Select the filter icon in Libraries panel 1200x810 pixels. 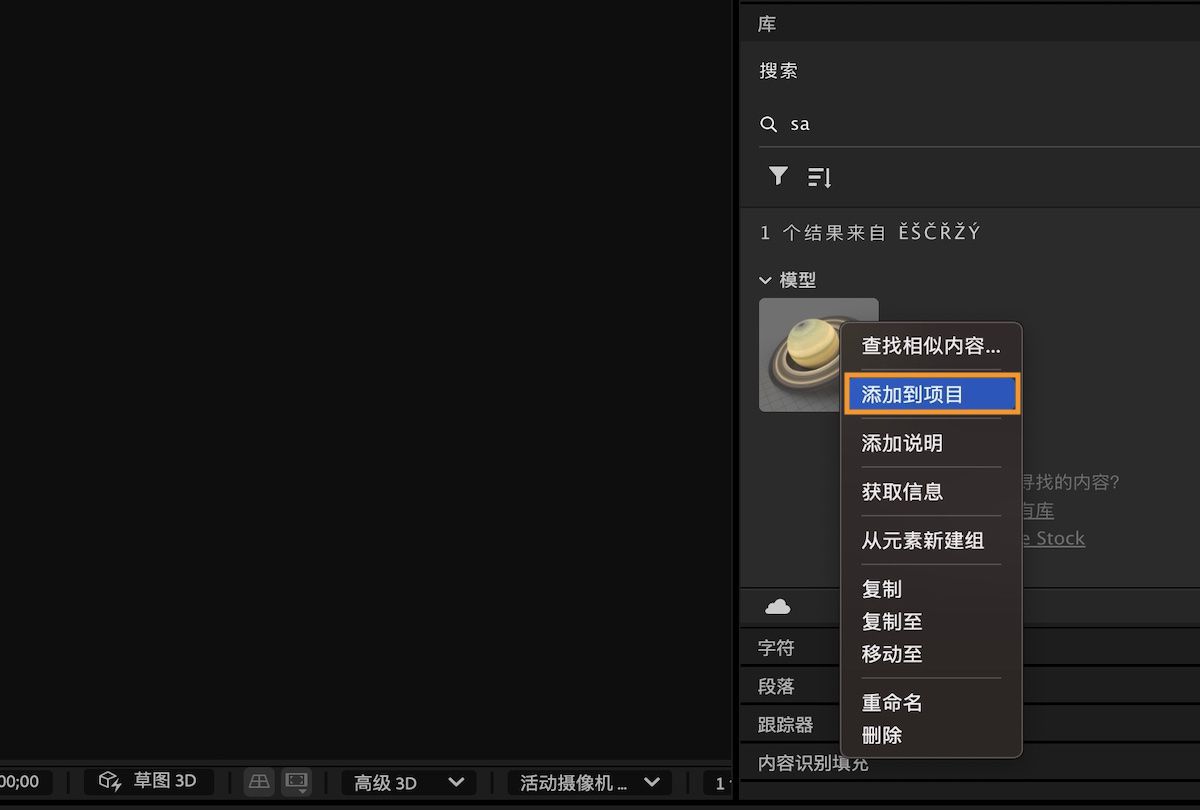pos(778,176)
